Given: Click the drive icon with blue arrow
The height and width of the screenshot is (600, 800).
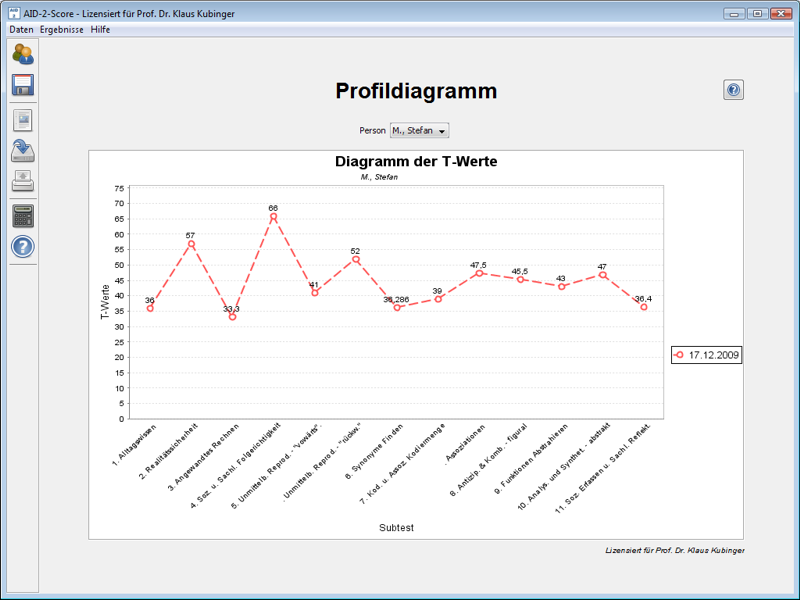Looking at the screenshot, I should click(x=23, y=151).
